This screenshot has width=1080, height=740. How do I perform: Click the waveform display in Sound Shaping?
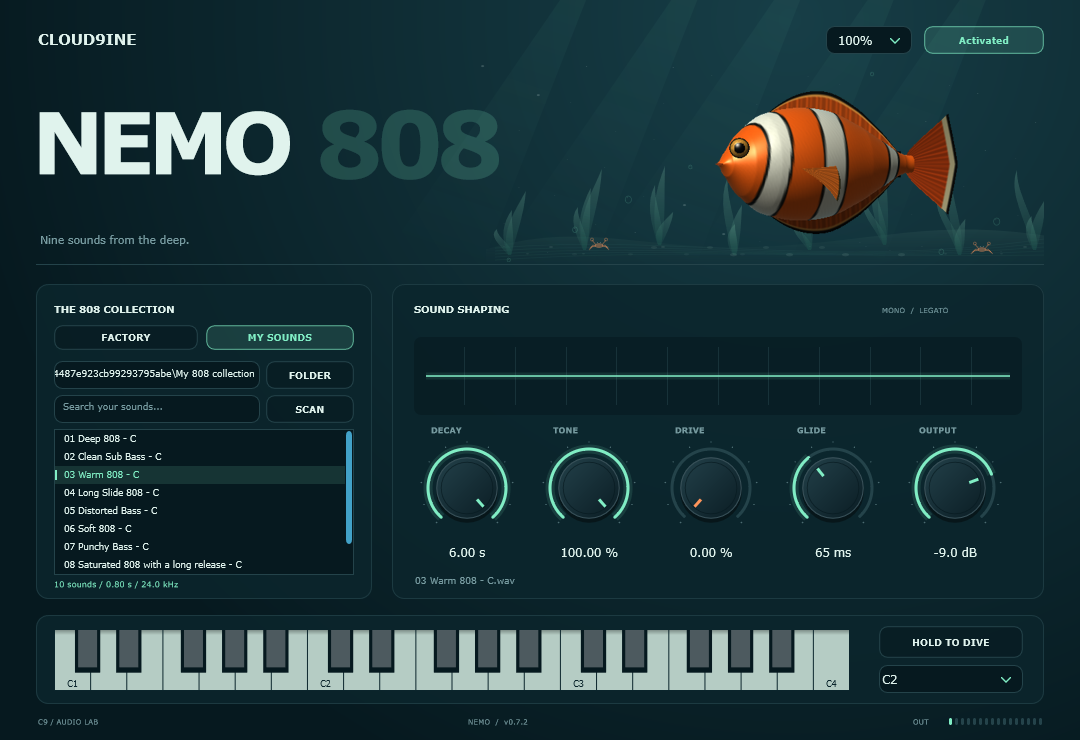coord(718,376)
